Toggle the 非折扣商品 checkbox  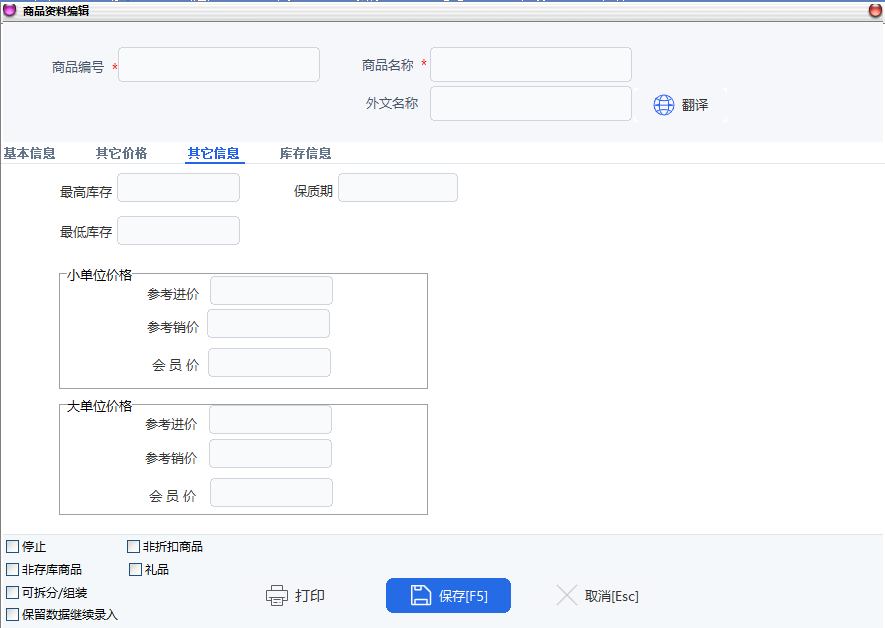tap(134, 547)
